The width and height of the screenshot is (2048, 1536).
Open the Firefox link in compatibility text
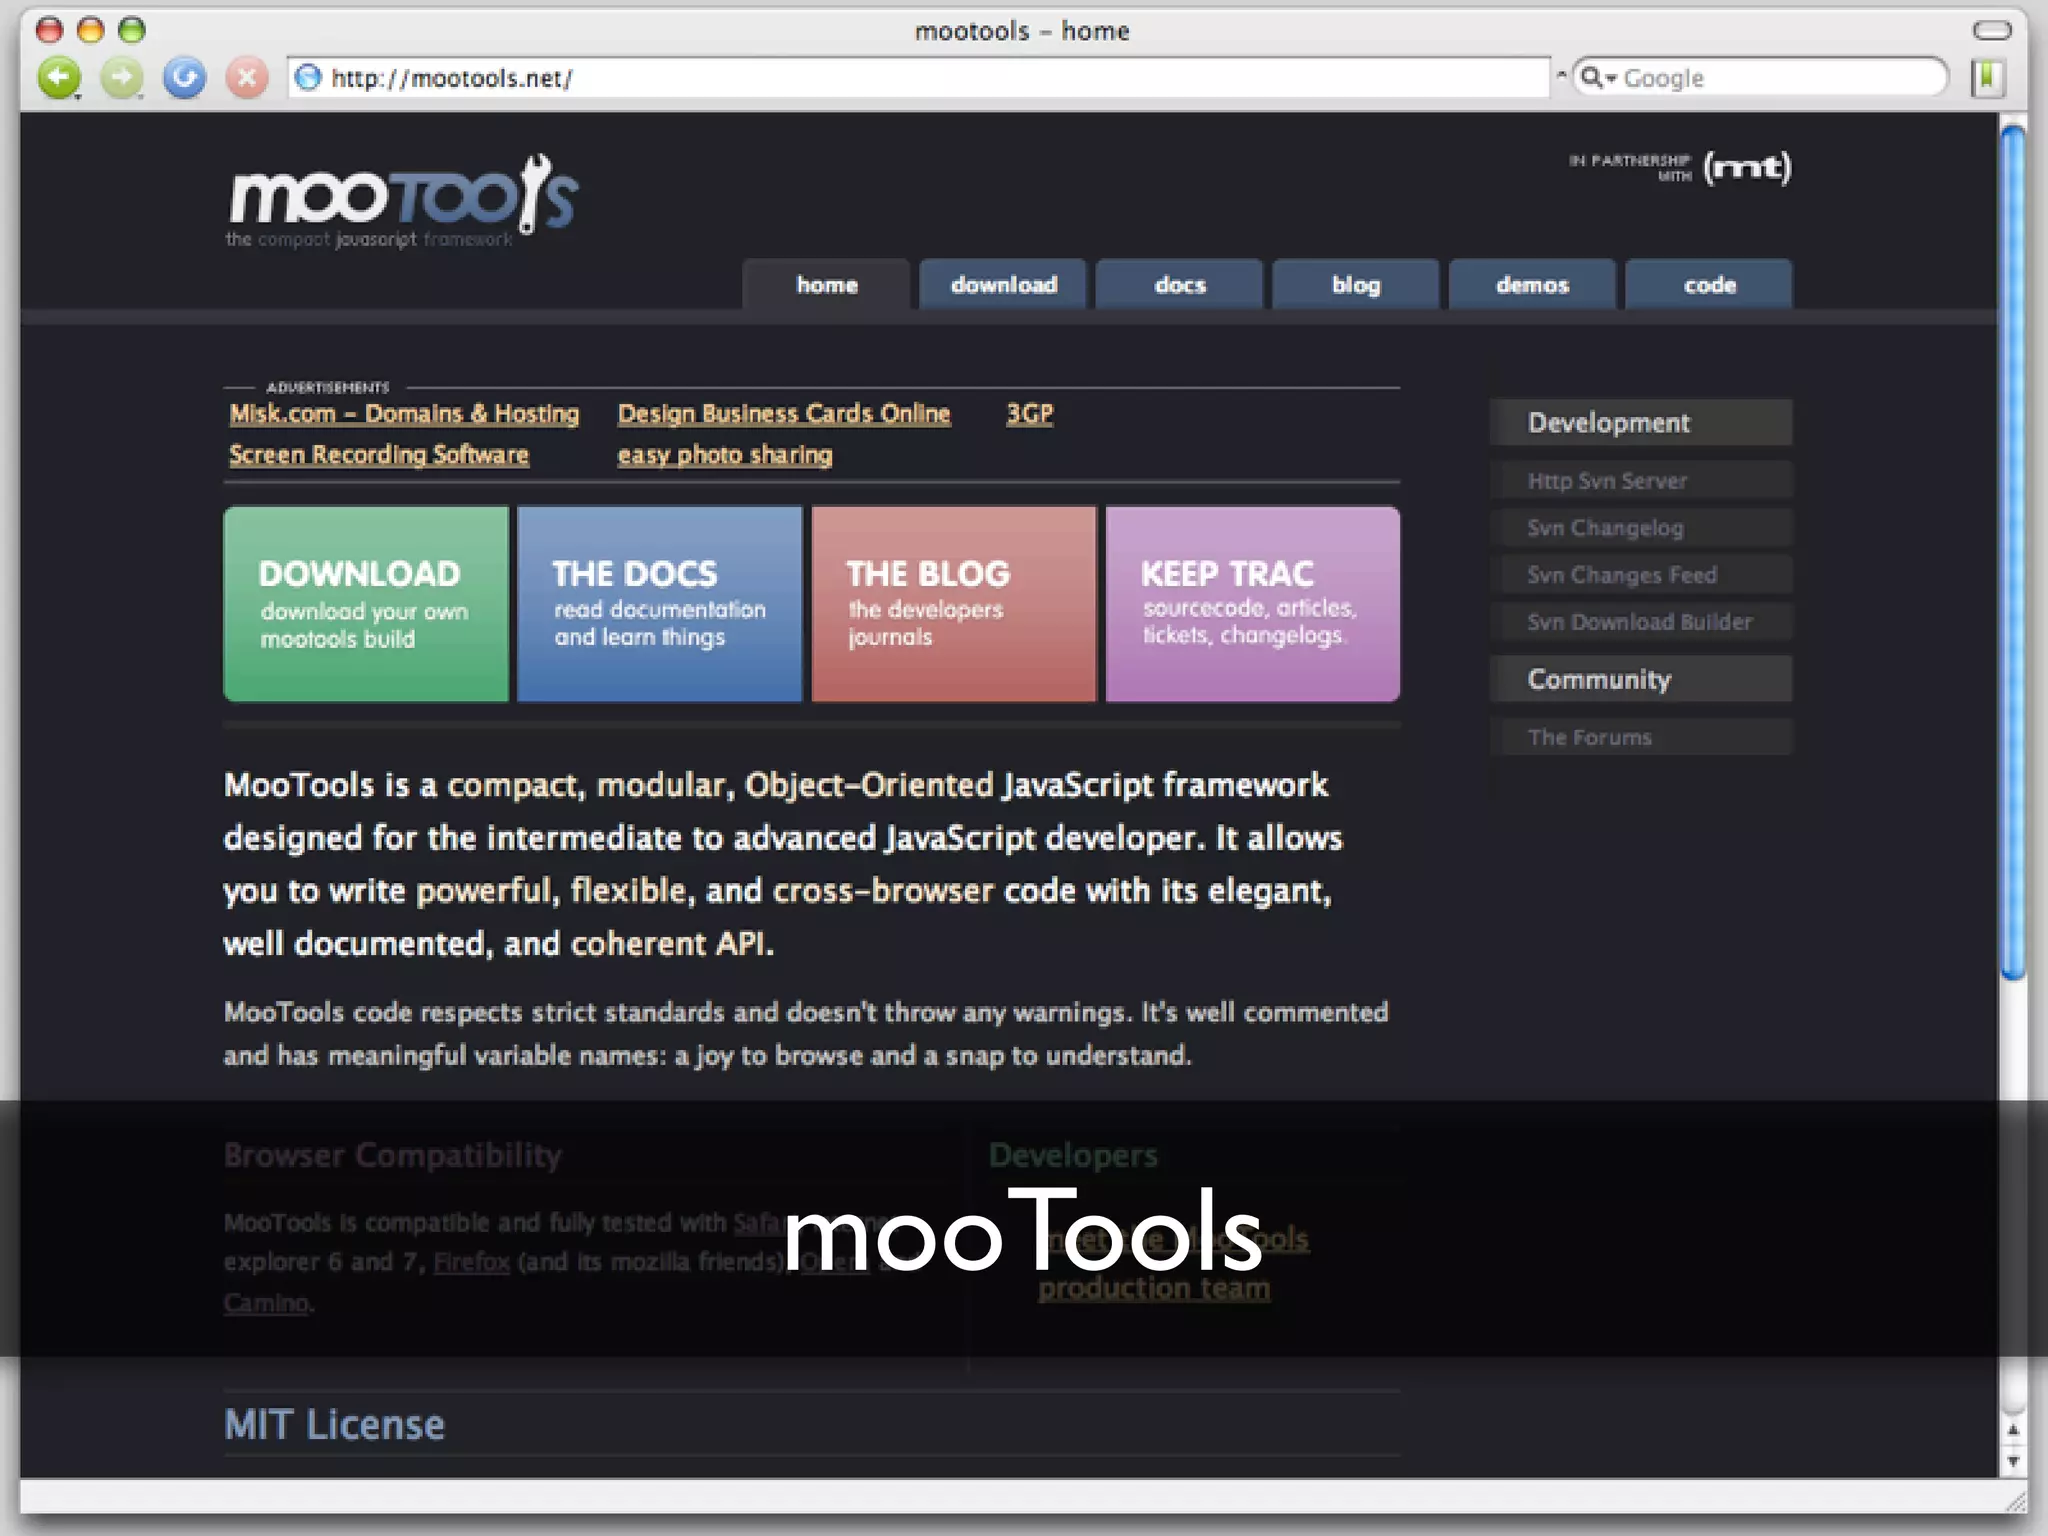472,1262
